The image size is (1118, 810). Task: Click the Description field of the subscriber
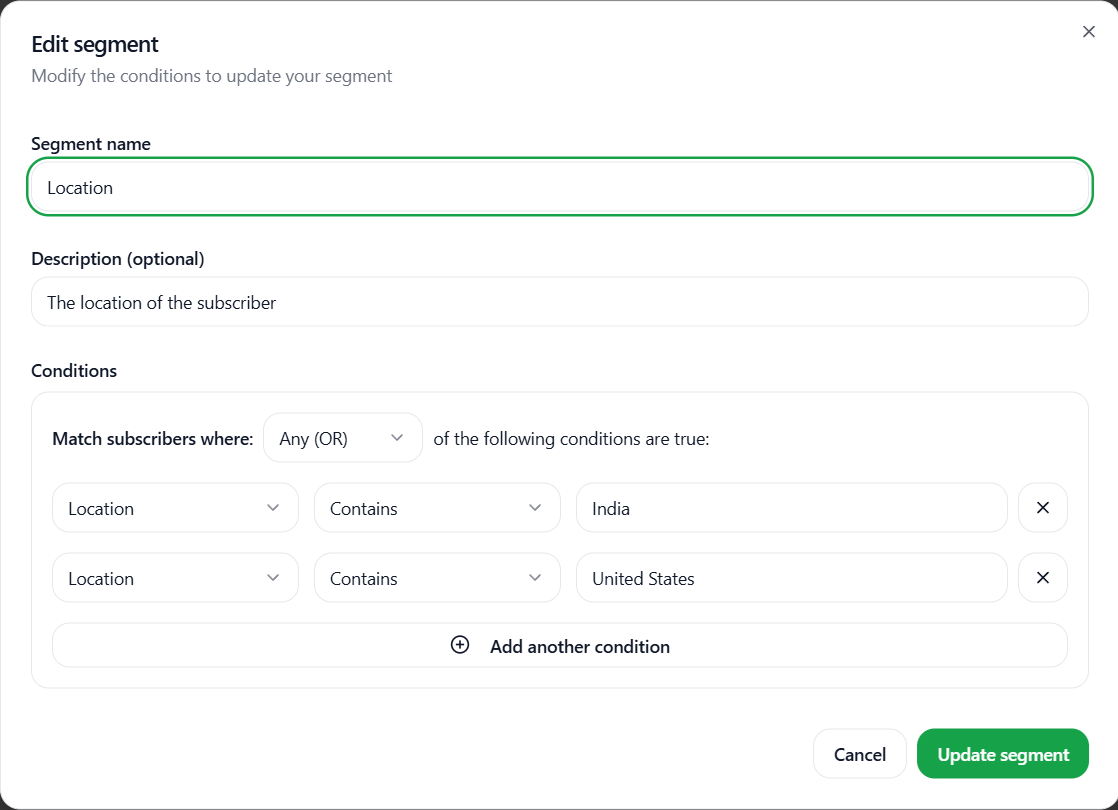[559, 301]
